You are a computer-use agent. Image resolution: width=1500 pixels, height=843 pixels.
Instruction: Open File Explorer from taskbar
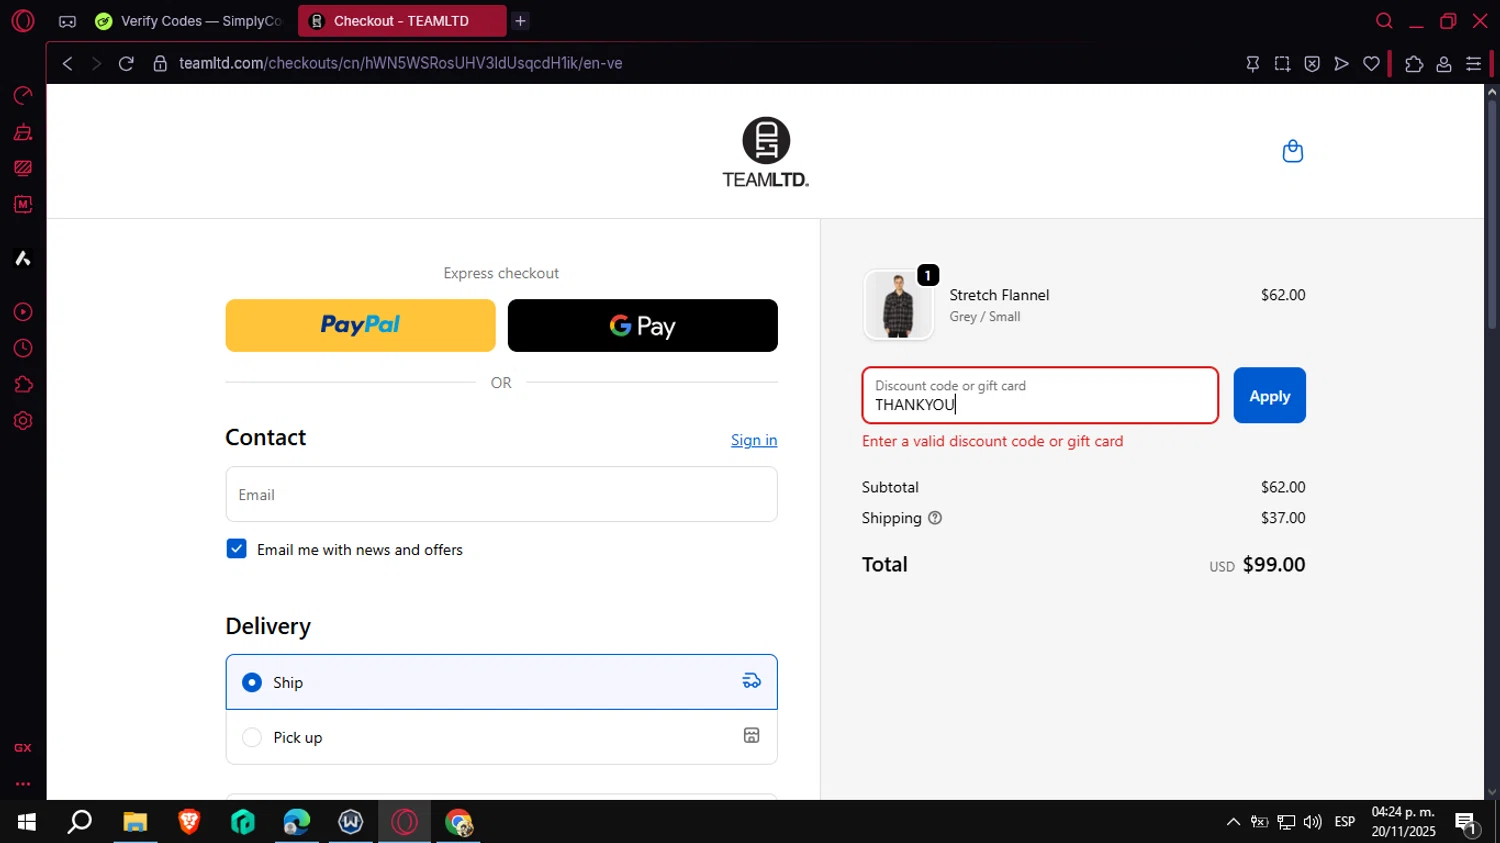(135, 822)
